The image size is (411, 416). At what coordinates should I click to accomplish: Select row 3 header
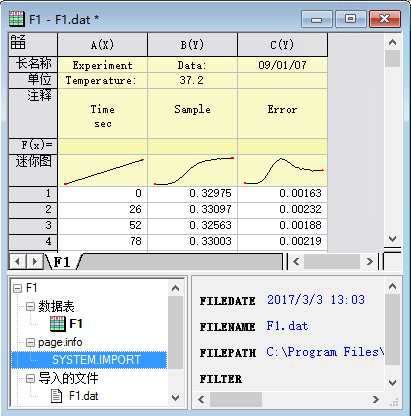tap(33, 226)
